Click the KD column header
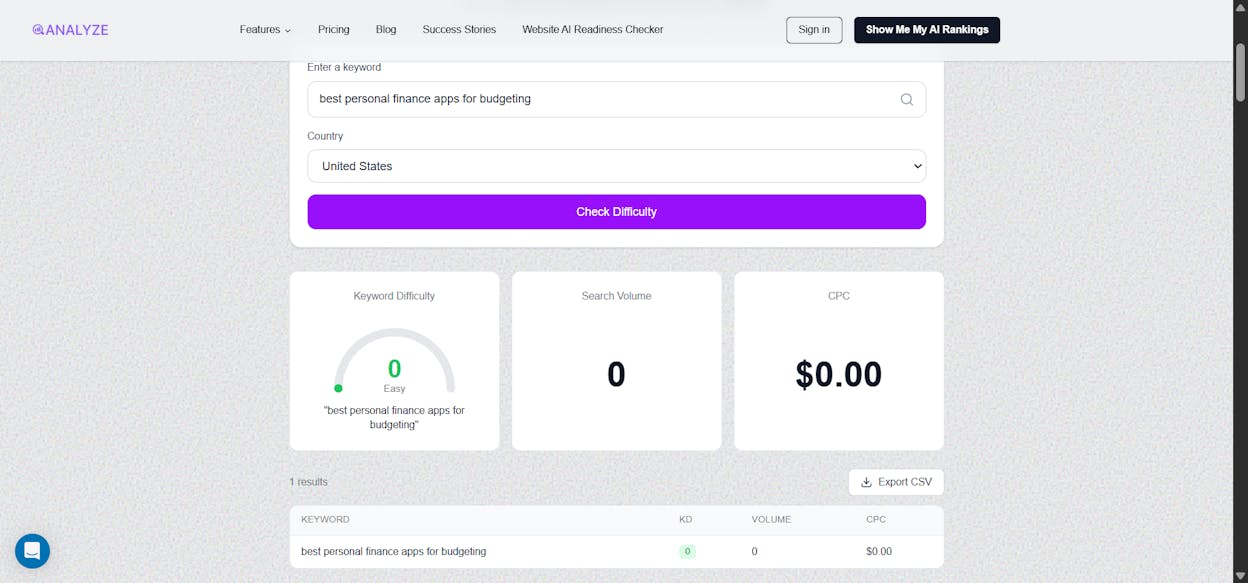Image resolution: width=1248 pixels, height=583 pixels. click(x=685, y=520)
